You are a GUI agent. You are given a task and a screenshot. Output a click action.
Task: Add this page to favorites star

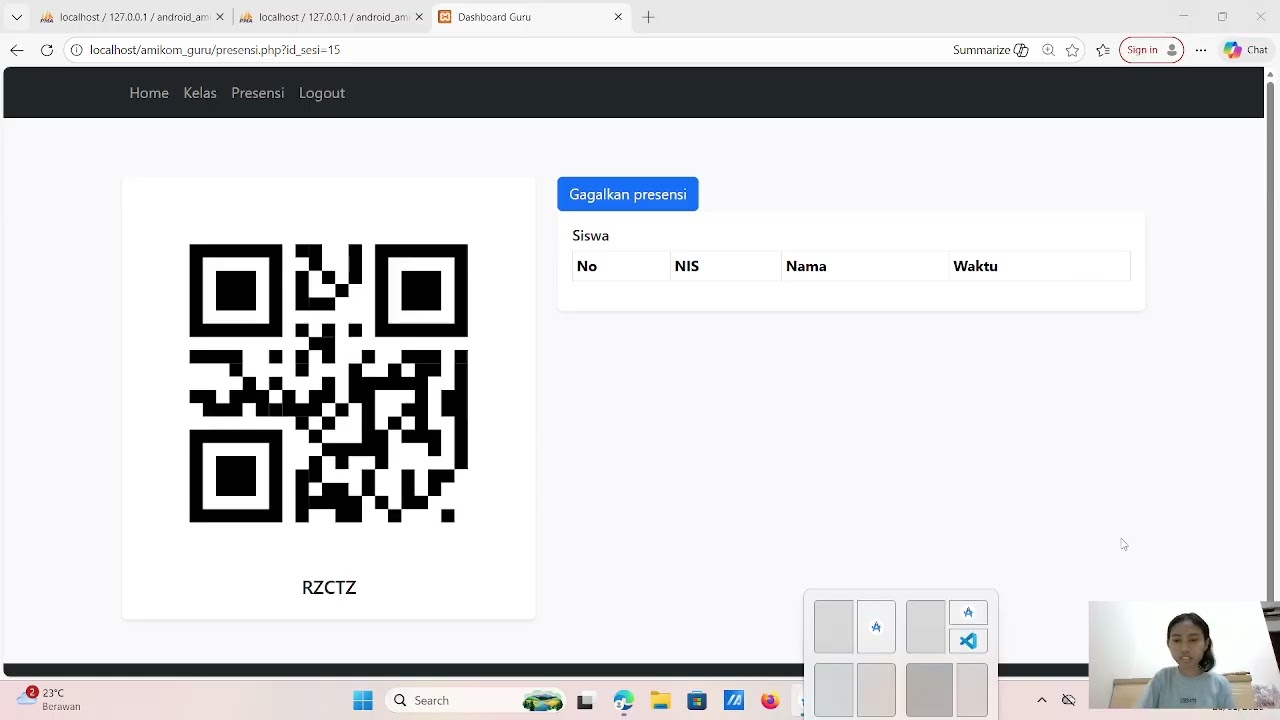(x=1073, y=50)
